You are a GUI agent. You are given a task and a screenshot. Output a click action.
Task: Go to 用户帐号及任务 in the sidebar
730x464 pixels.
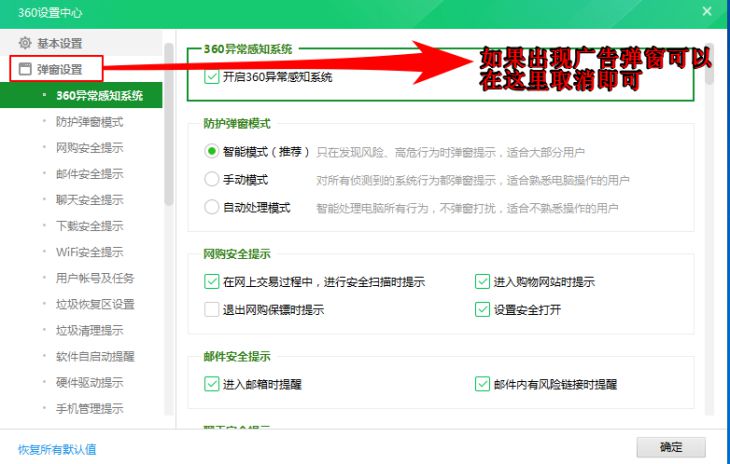click(95, 278)
